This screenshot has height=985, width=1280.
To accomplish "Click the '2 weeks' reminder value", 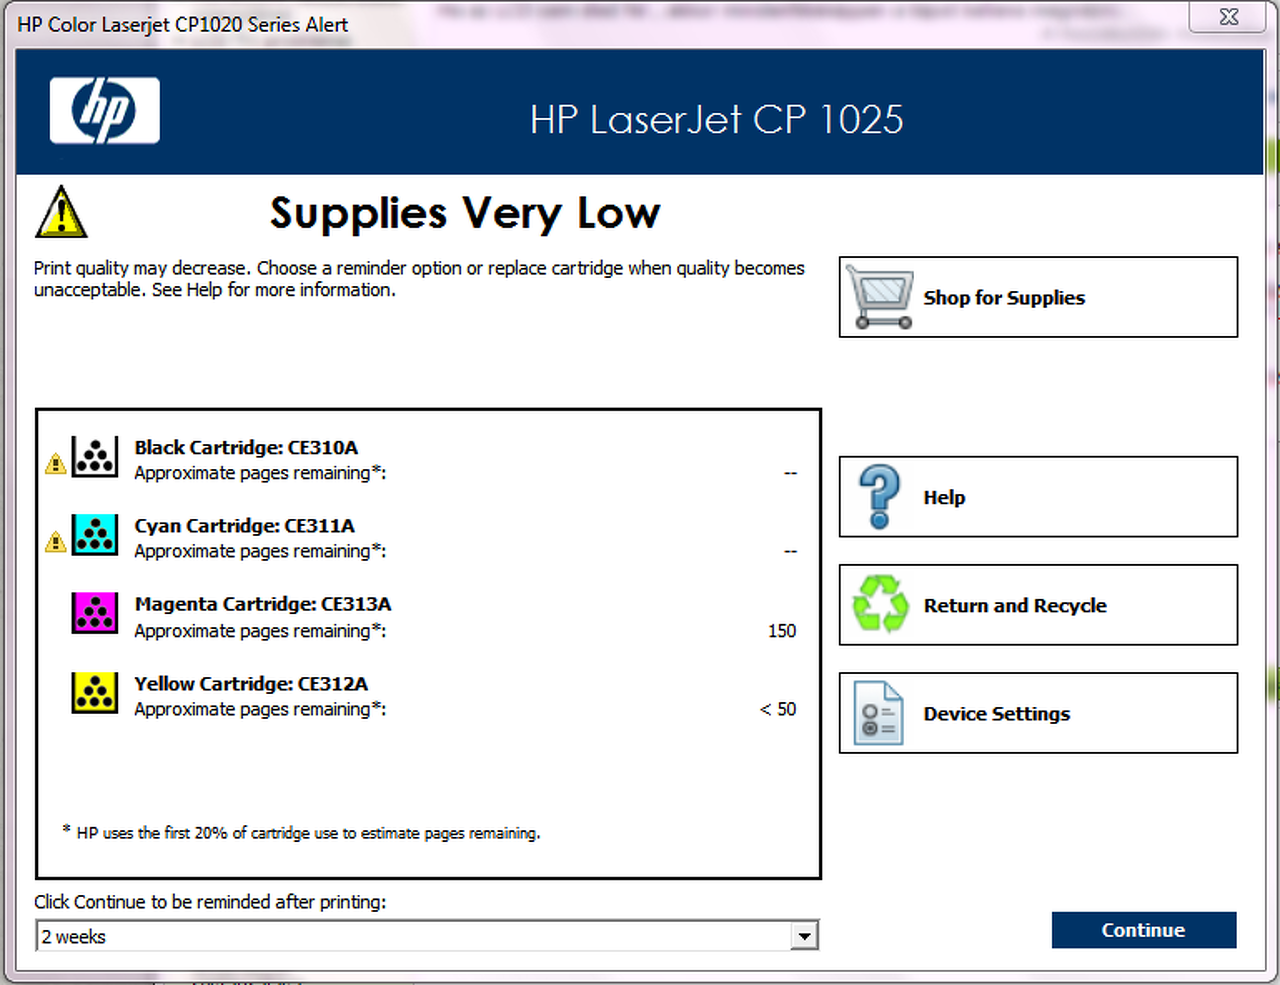I will pos(74,937).
